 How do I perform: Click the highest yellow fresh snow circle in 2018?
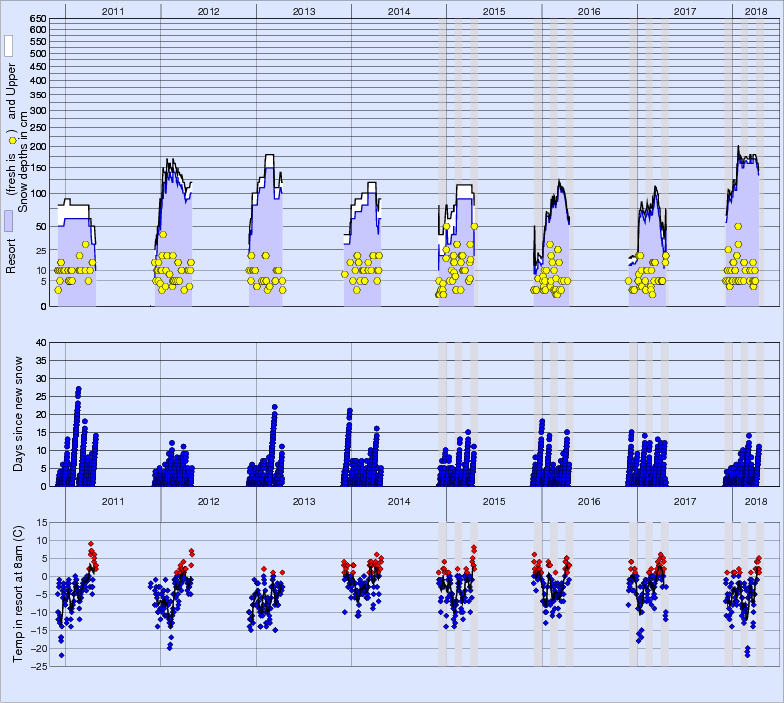(738, 226)
